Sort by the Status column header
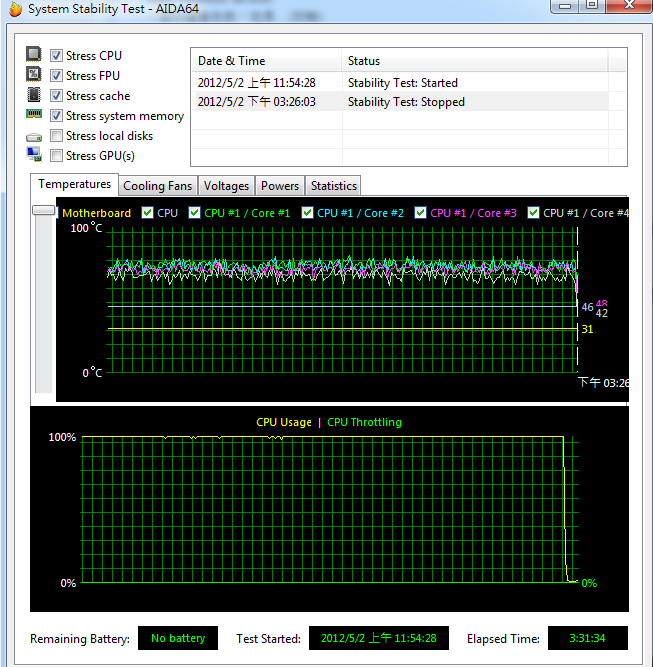The image size is (653, 667). click(475, 61)
